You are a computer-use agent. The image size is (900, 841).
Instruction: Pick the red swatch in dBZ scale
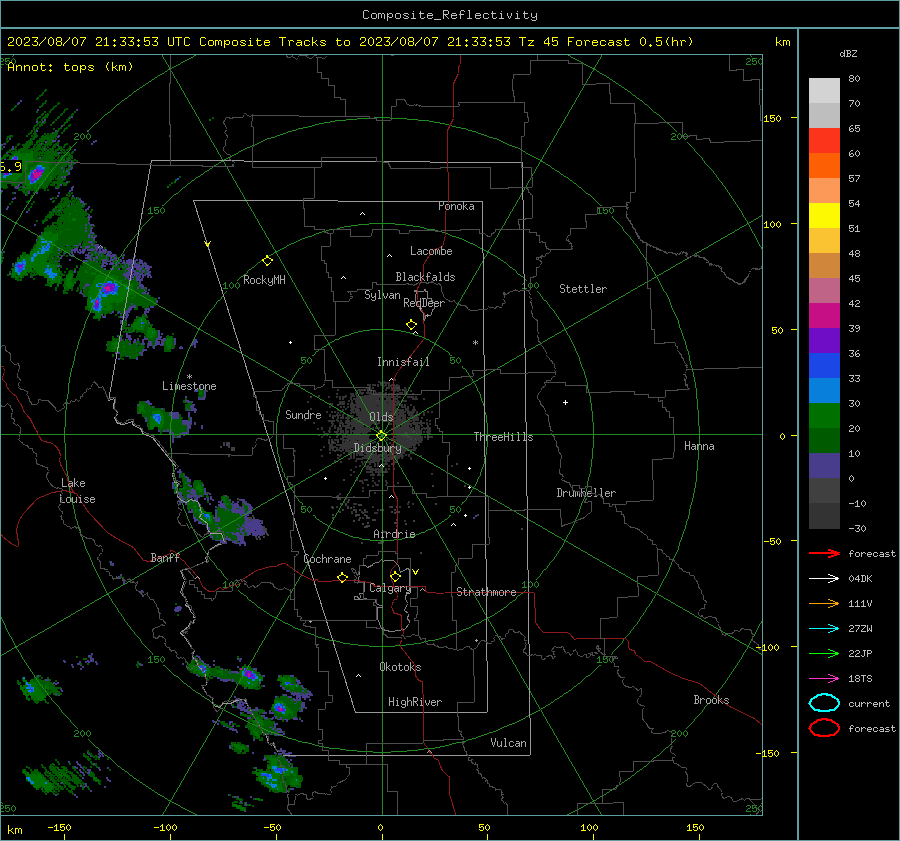coord(824,141)
